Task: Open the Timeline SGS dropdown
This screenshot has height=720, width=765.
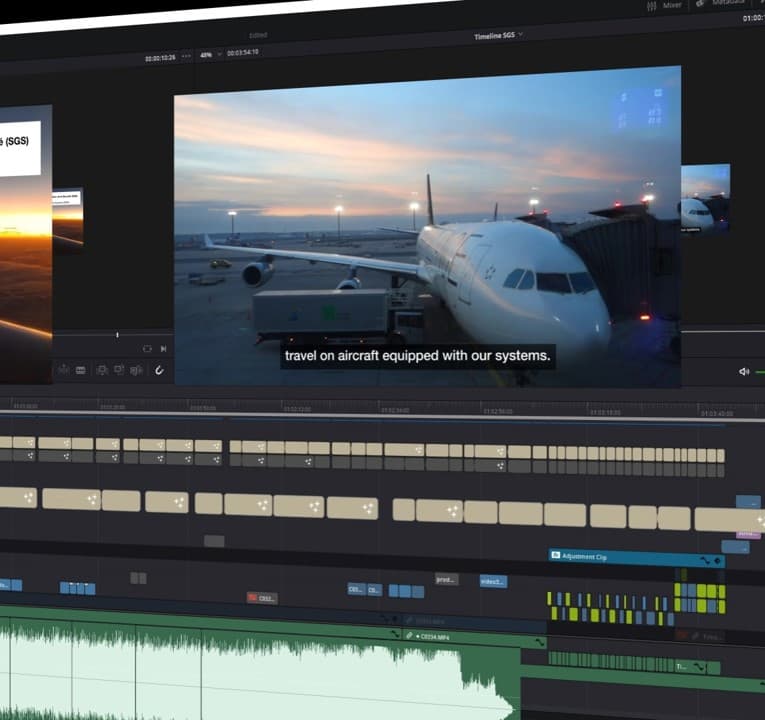Action: [x=498, y=36]
